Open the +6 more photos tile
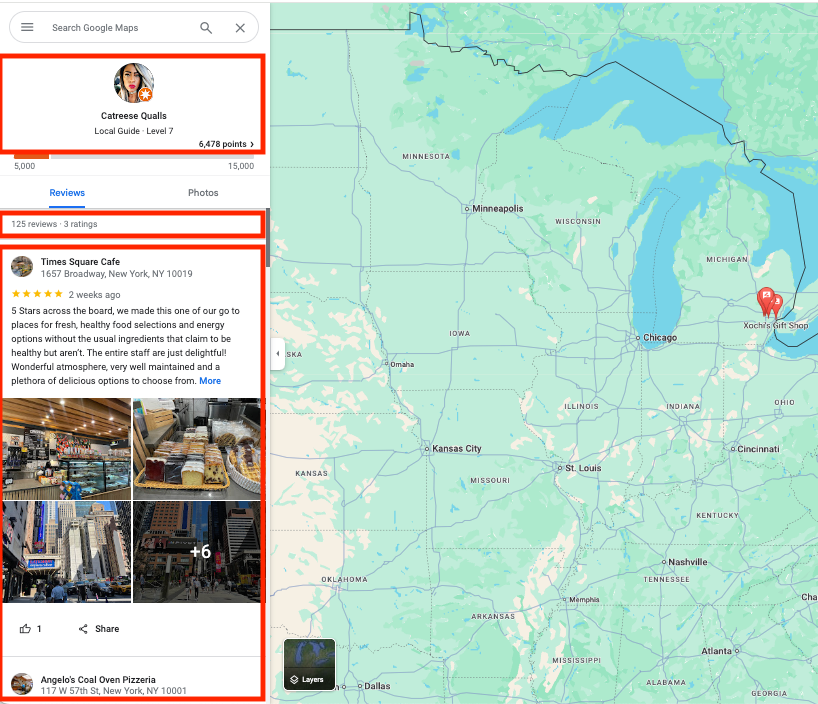The height and width of the screenshot is (704, 818). 197,552
